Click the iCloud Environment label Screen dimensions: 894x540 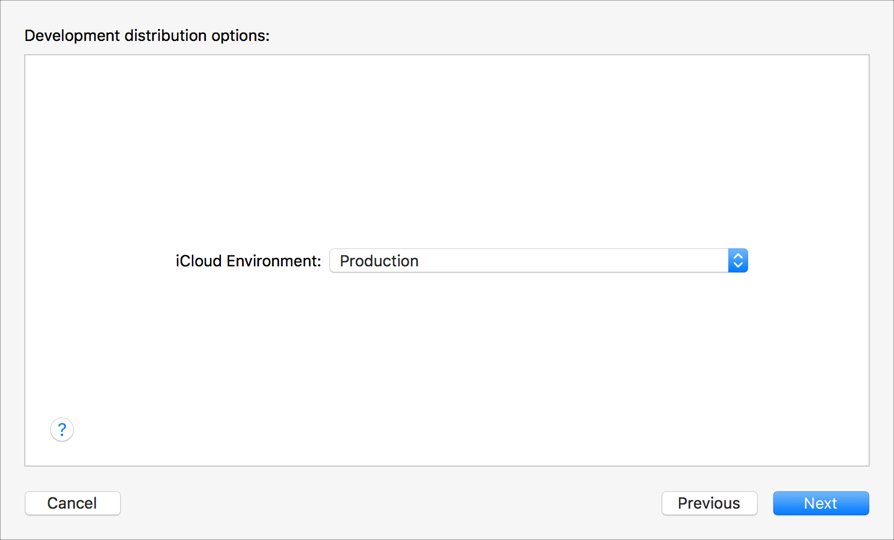(248, 261)
